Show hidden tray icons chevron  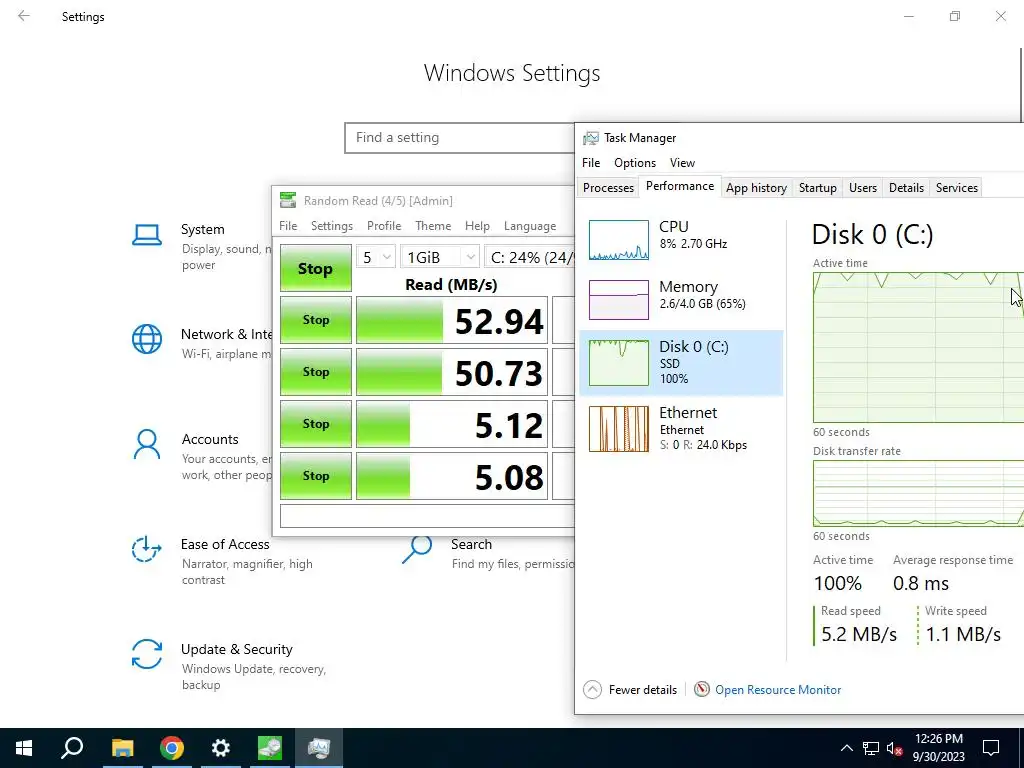pos(846,748)
